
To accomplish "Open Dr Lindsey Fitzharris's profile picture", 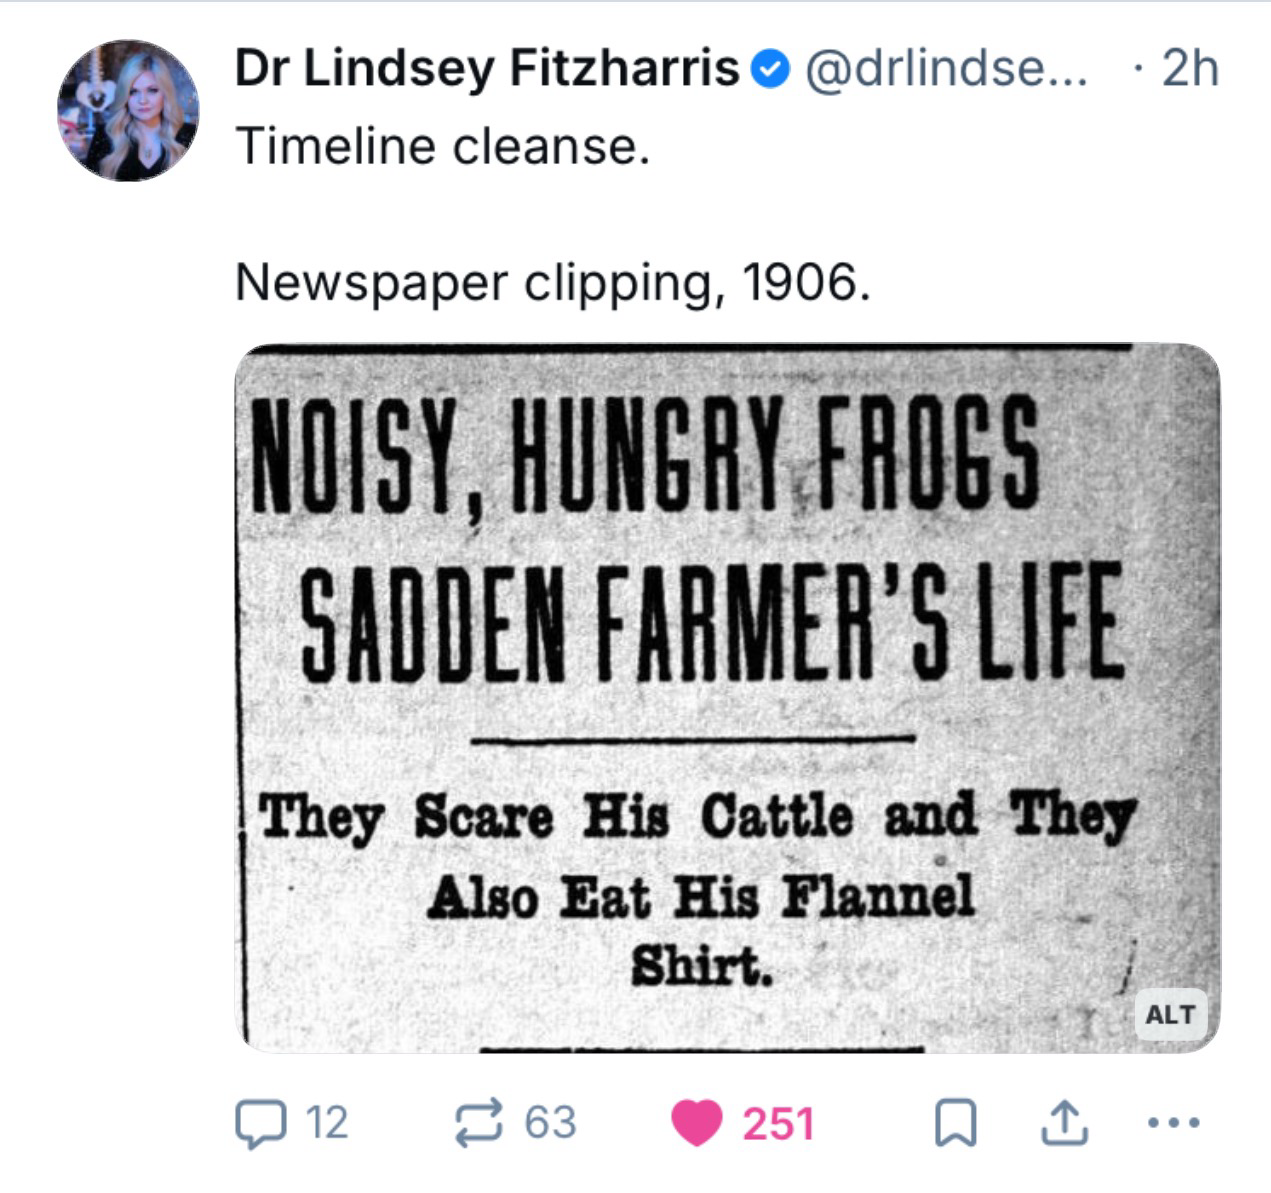I will pos(127,110).
